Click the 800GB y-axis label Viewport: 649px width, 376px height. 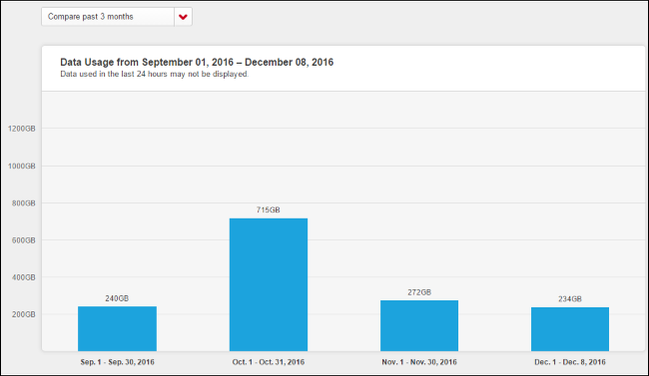click(x=24, y=203)
